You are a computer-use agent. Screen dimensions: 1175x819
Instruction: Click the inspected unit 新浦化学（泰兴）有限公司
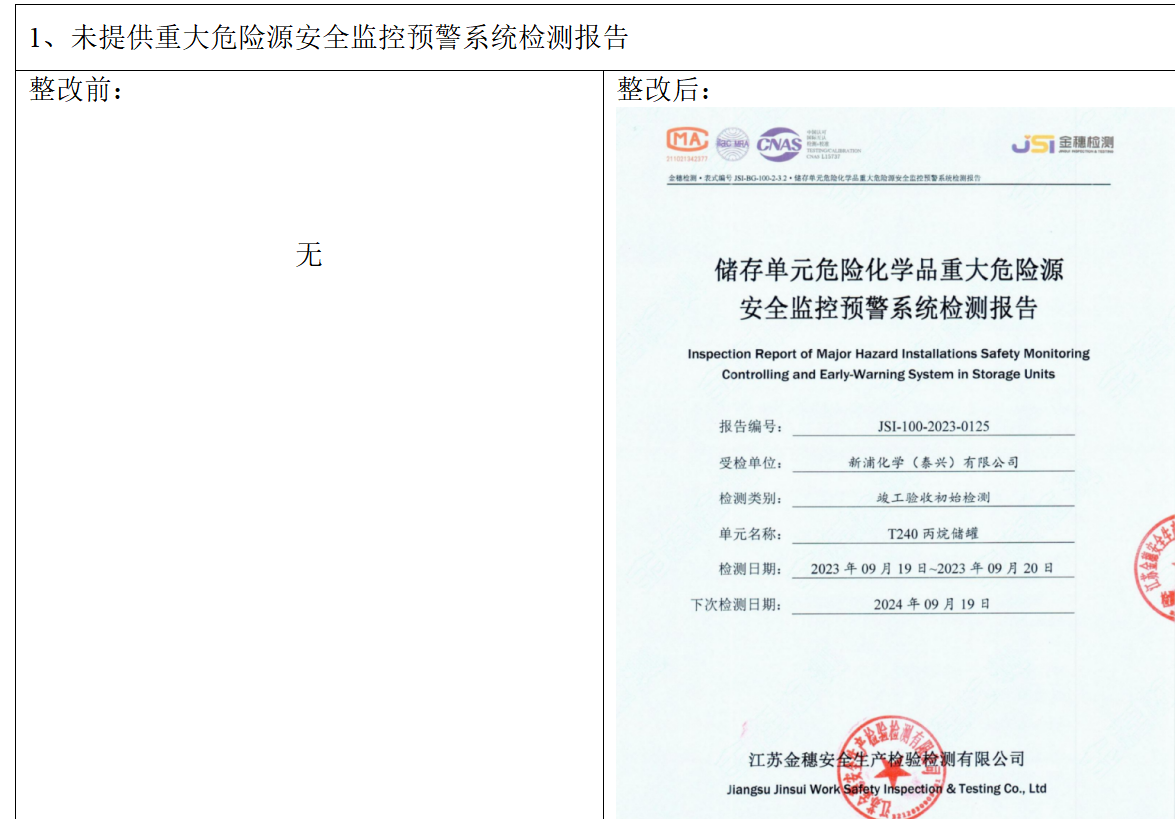click(x=933, y=462)
